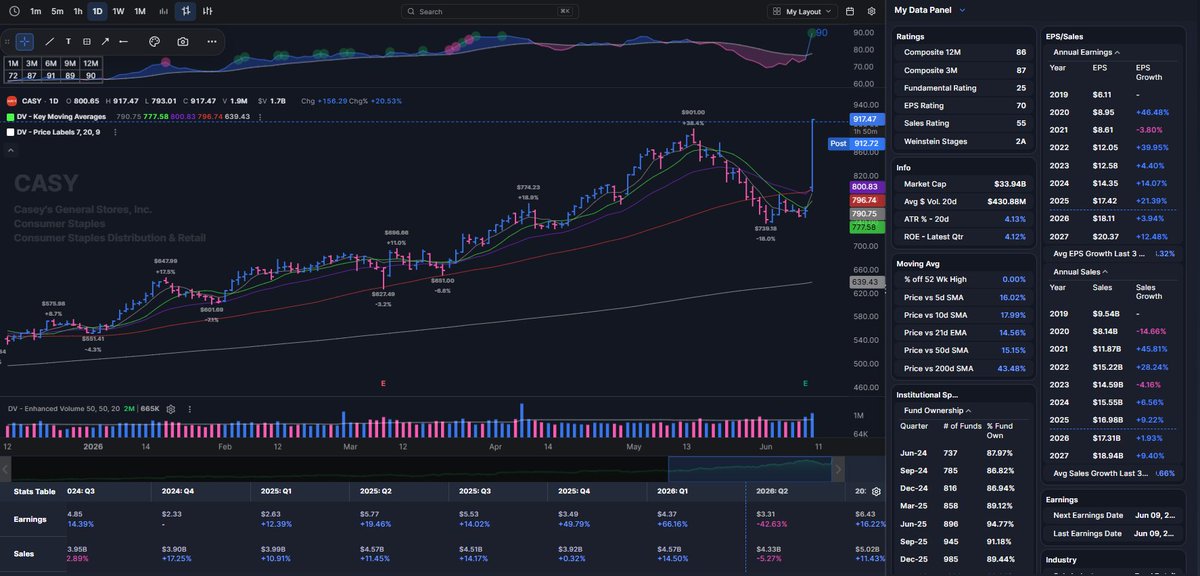
Task: Click the 917.47 current price label
Action: (865, 119)
